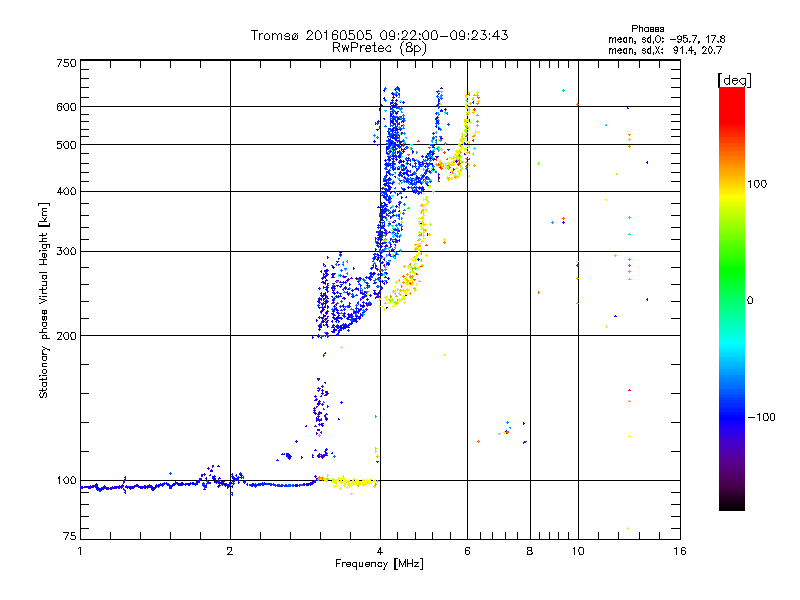The width and height of the screenshot is (800, 600).
Task: Click the 'mean, sd,O: -95.7, 17.8' statistics line
Action: point(666,39)
